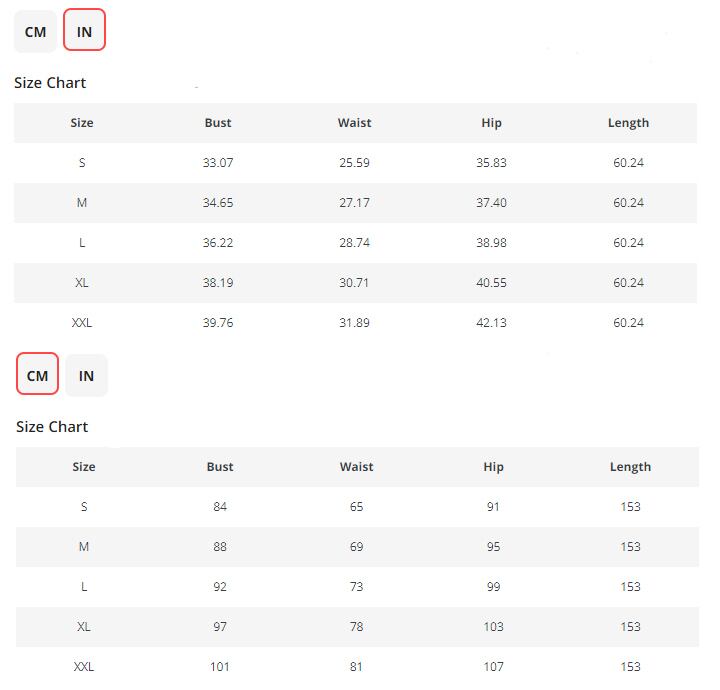
Task: Click the 84 bust value in the cm chart
Action: pos(220,507)
